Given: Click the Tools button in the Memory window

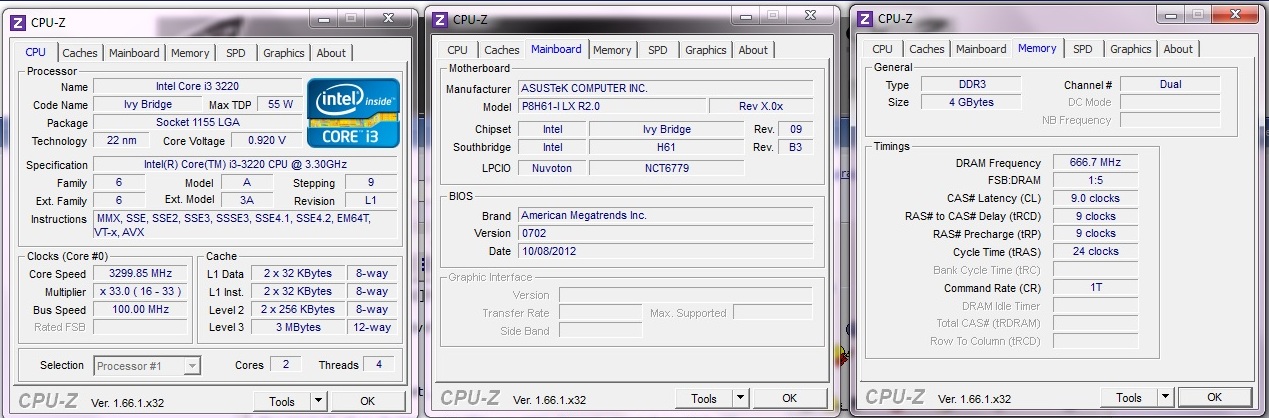Looking at the screenshot, I should (x=1130, y=397).
